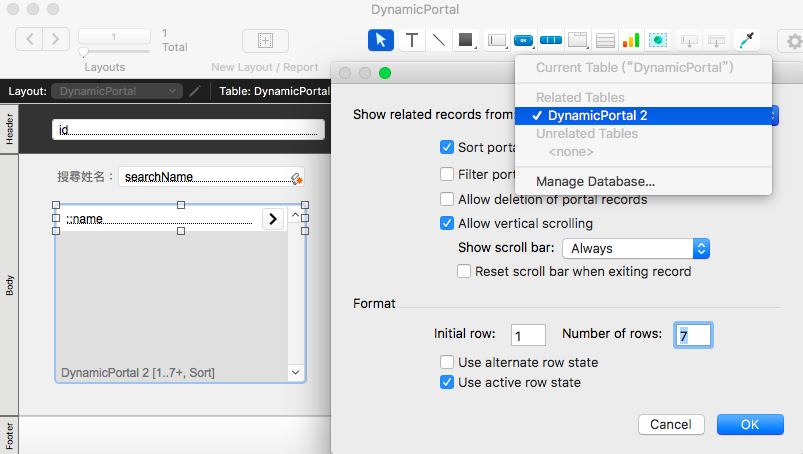Enable Allow deletion of portal records

tap(447, 199)
